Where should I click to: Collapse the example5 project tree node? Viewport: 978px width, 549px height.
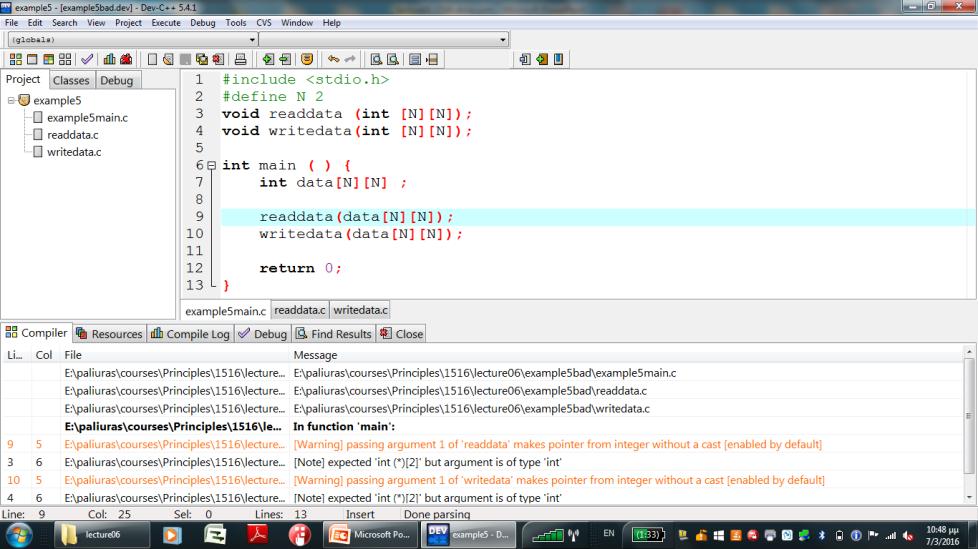11,100
